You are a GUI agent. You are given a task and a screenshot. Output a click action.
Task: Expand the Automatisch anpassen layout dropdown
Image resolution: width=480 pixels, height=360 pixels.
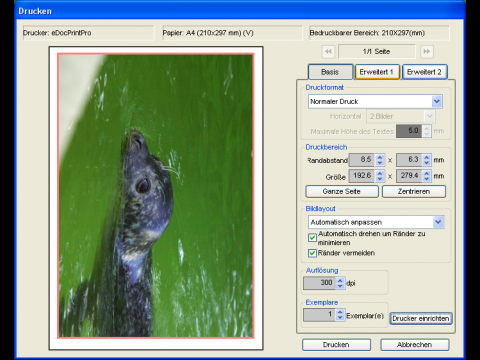coord(438,222)
